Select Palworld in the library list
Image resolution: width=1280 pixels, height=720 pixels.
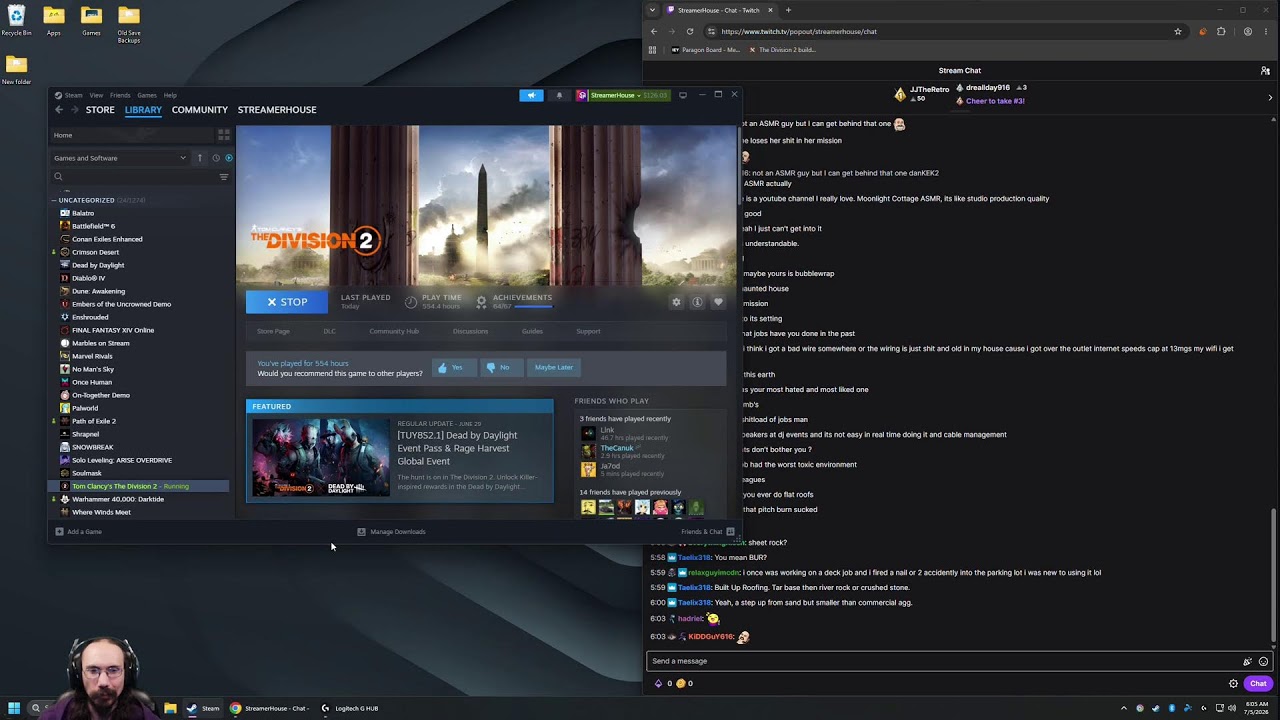click(x=85, y=408)
